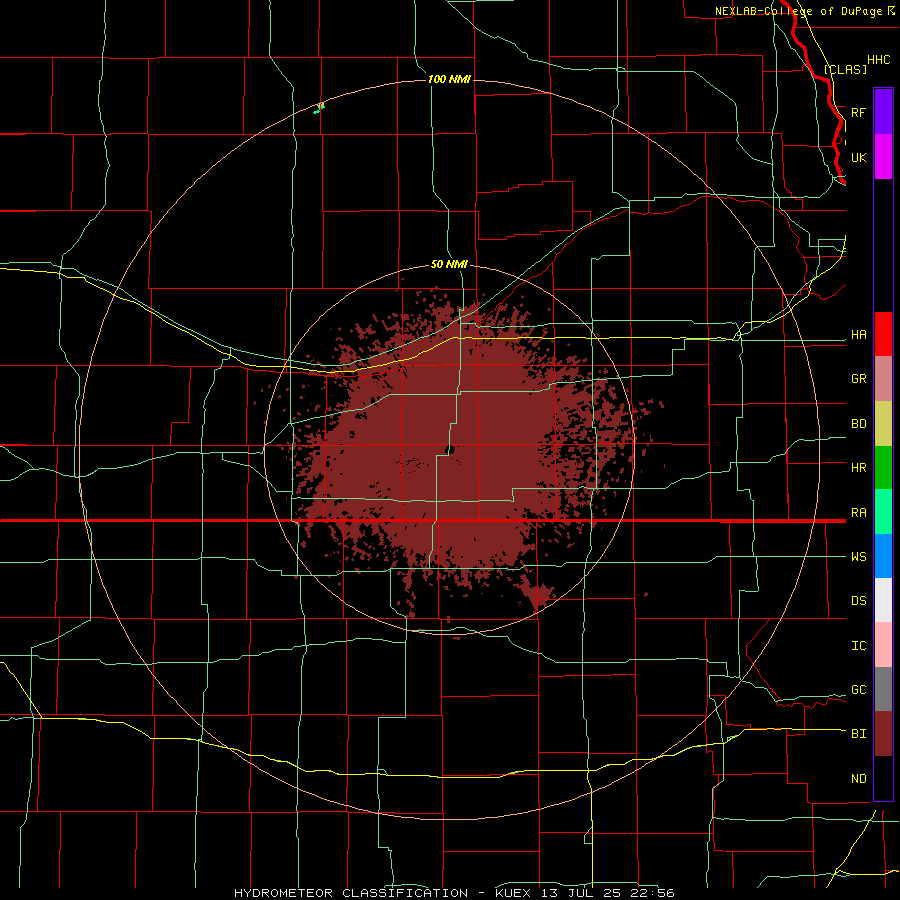The height and width of the screenshot is (900, 900).
Task: Click the white DS legend swatch
Action: click(x=883, y=600)
